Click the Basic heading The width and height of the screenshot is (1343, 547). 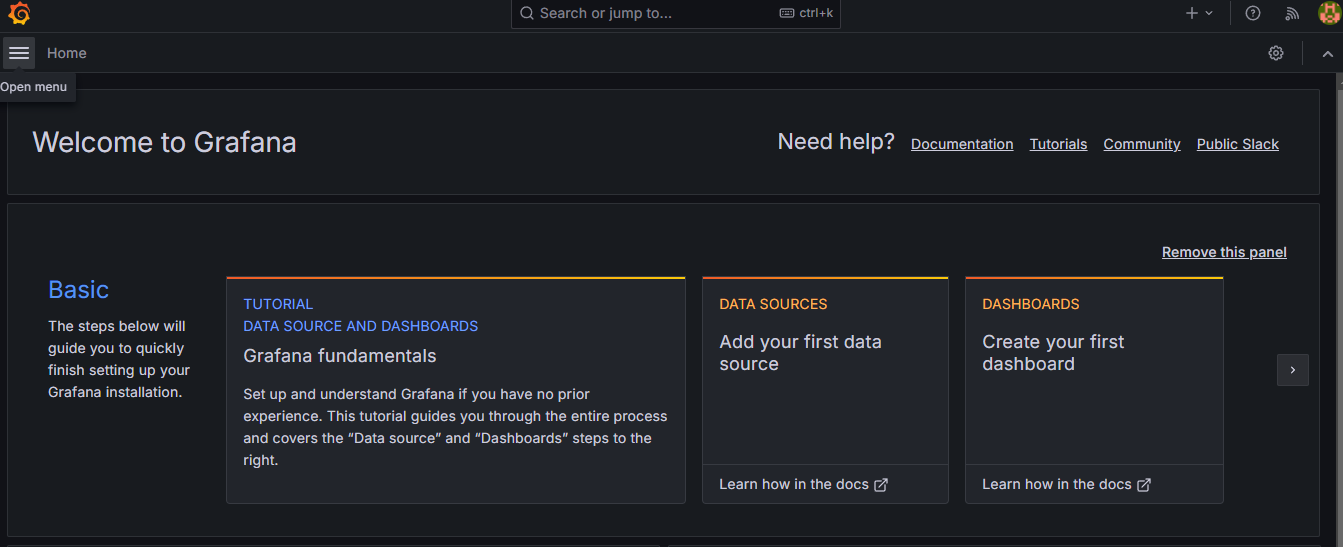click(79, 290)
